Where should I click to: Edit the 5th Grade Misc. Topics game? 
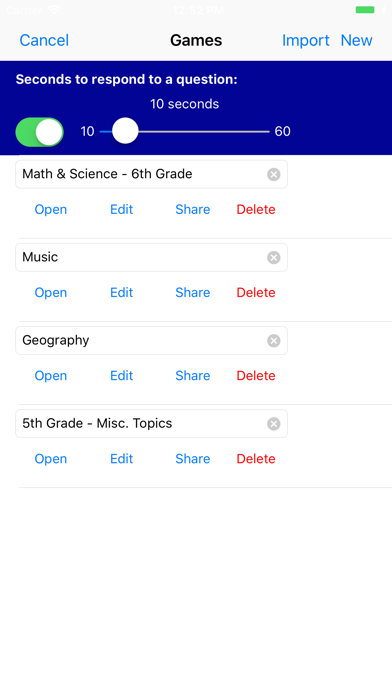pos(121,459)
